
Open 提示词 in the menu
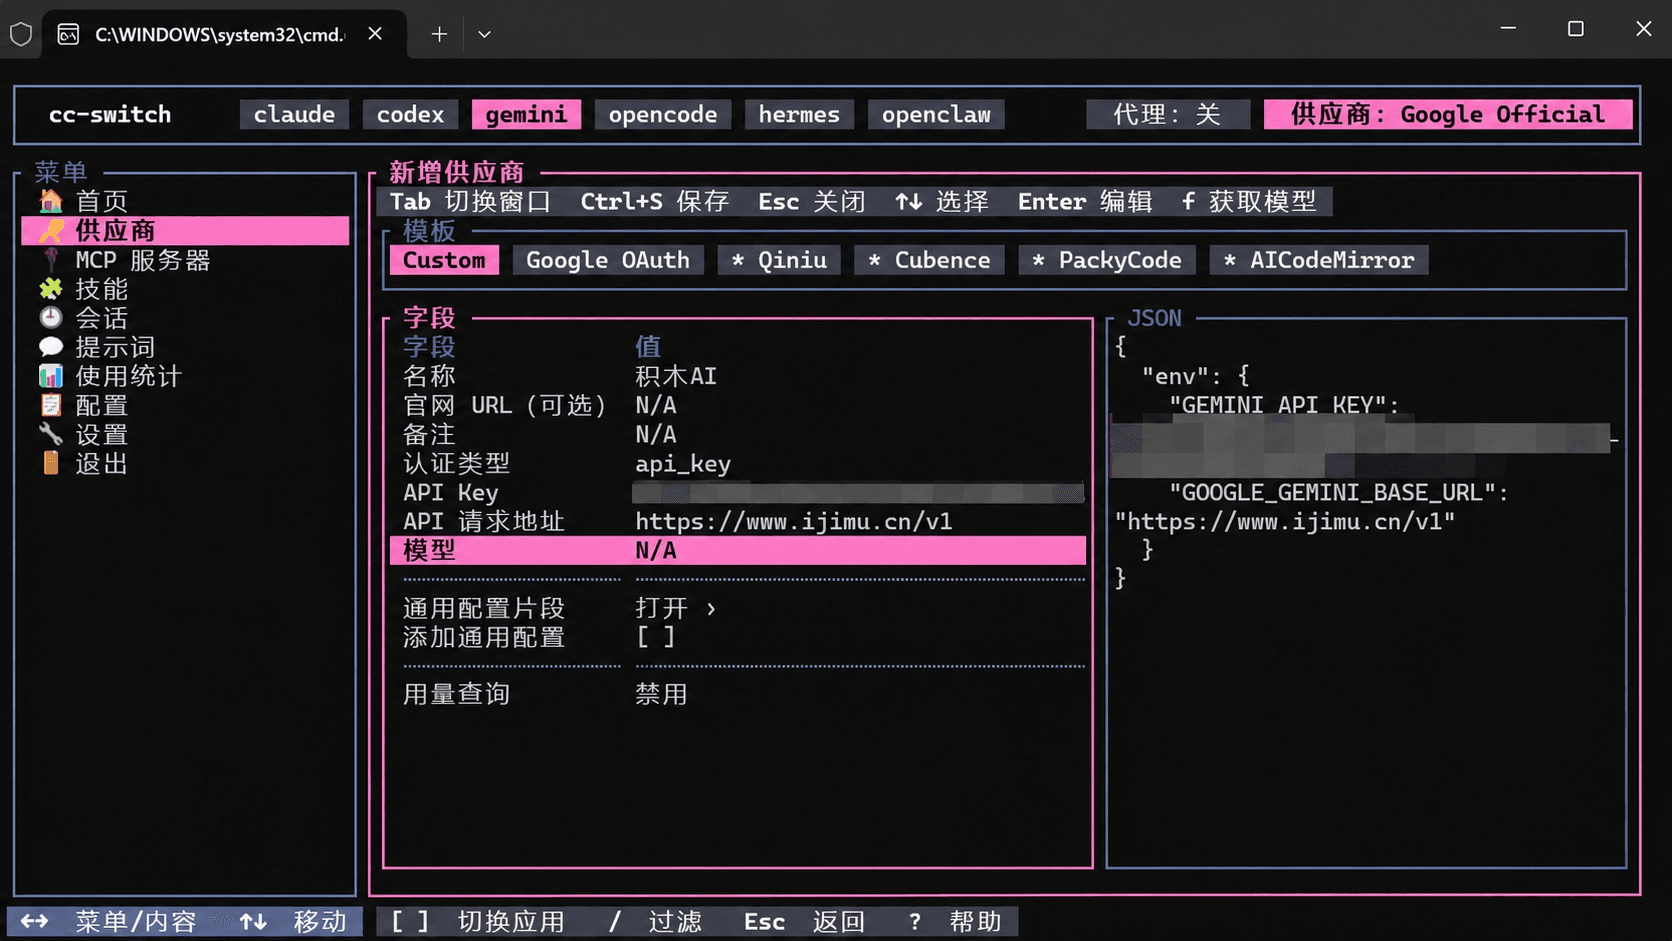(x=115, y=347)
